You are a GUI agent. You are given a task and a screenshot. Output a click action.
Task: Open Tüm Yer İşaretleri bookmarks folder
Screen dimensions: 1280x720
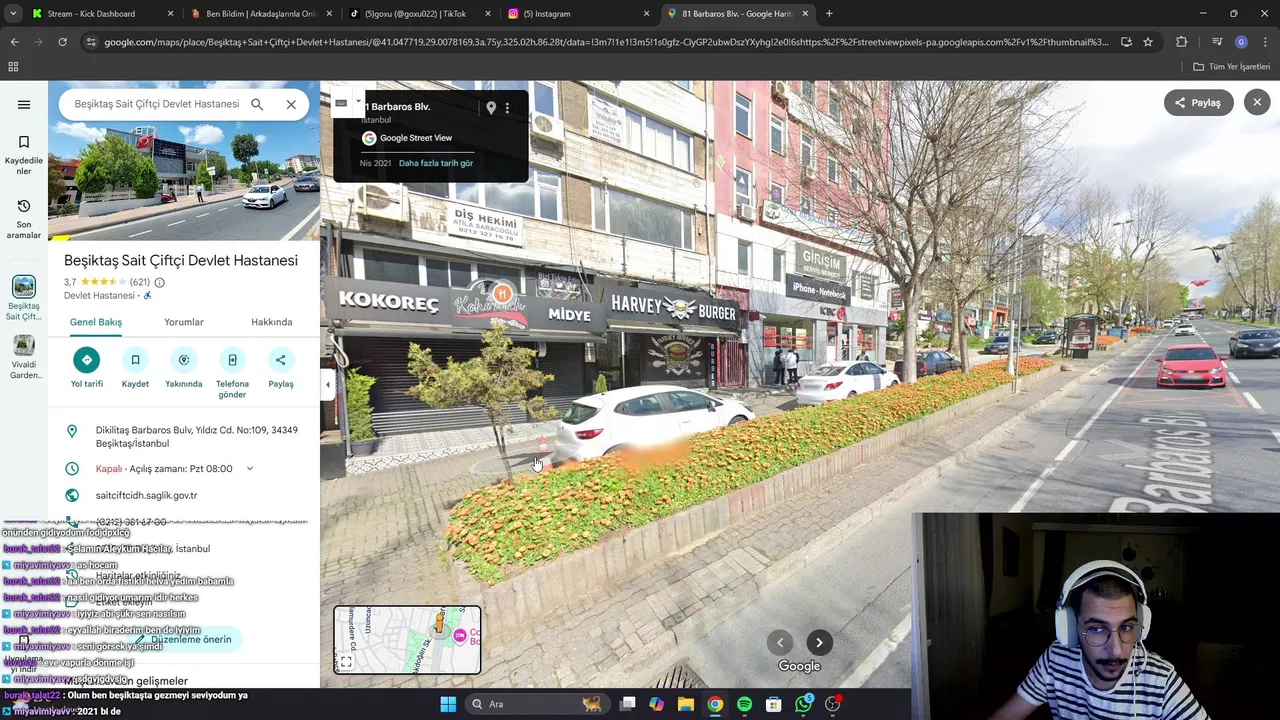click(1232, 67)
